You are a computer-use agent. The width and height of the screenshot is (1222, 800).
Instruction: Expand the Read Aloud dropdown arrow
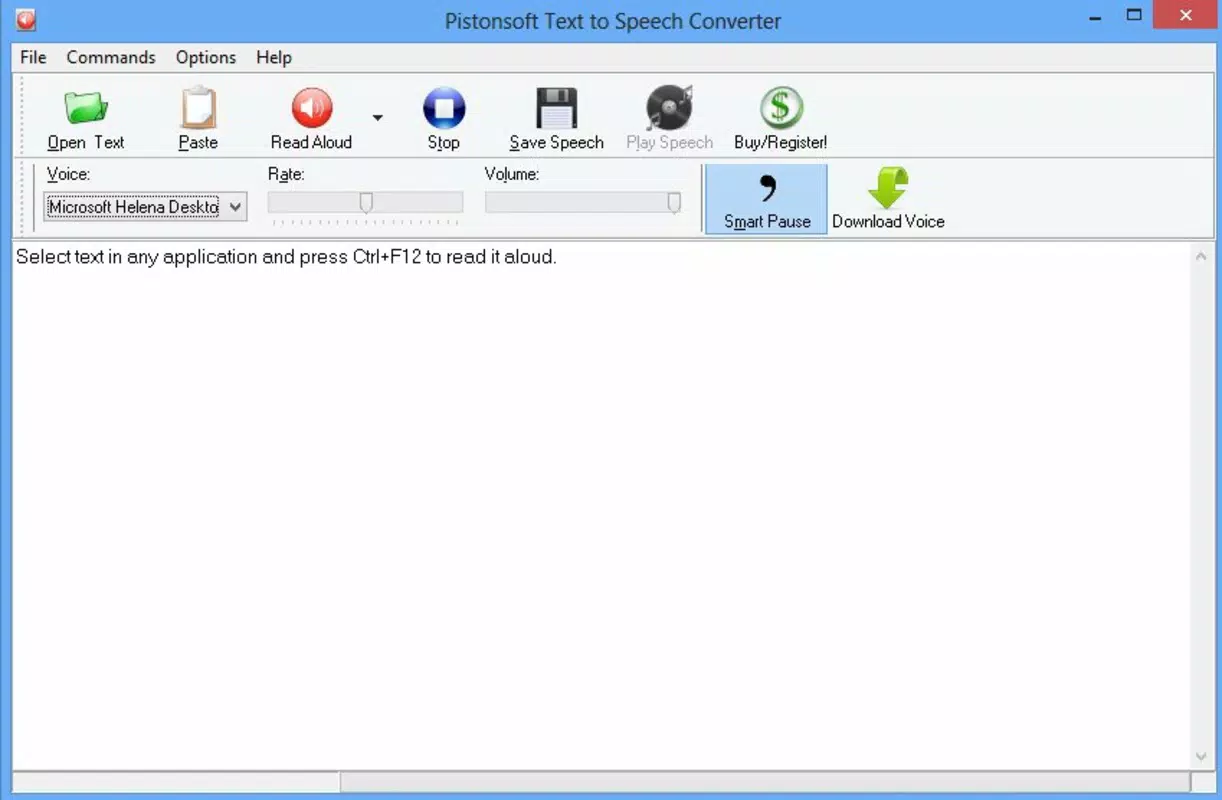tap(377, 117)
